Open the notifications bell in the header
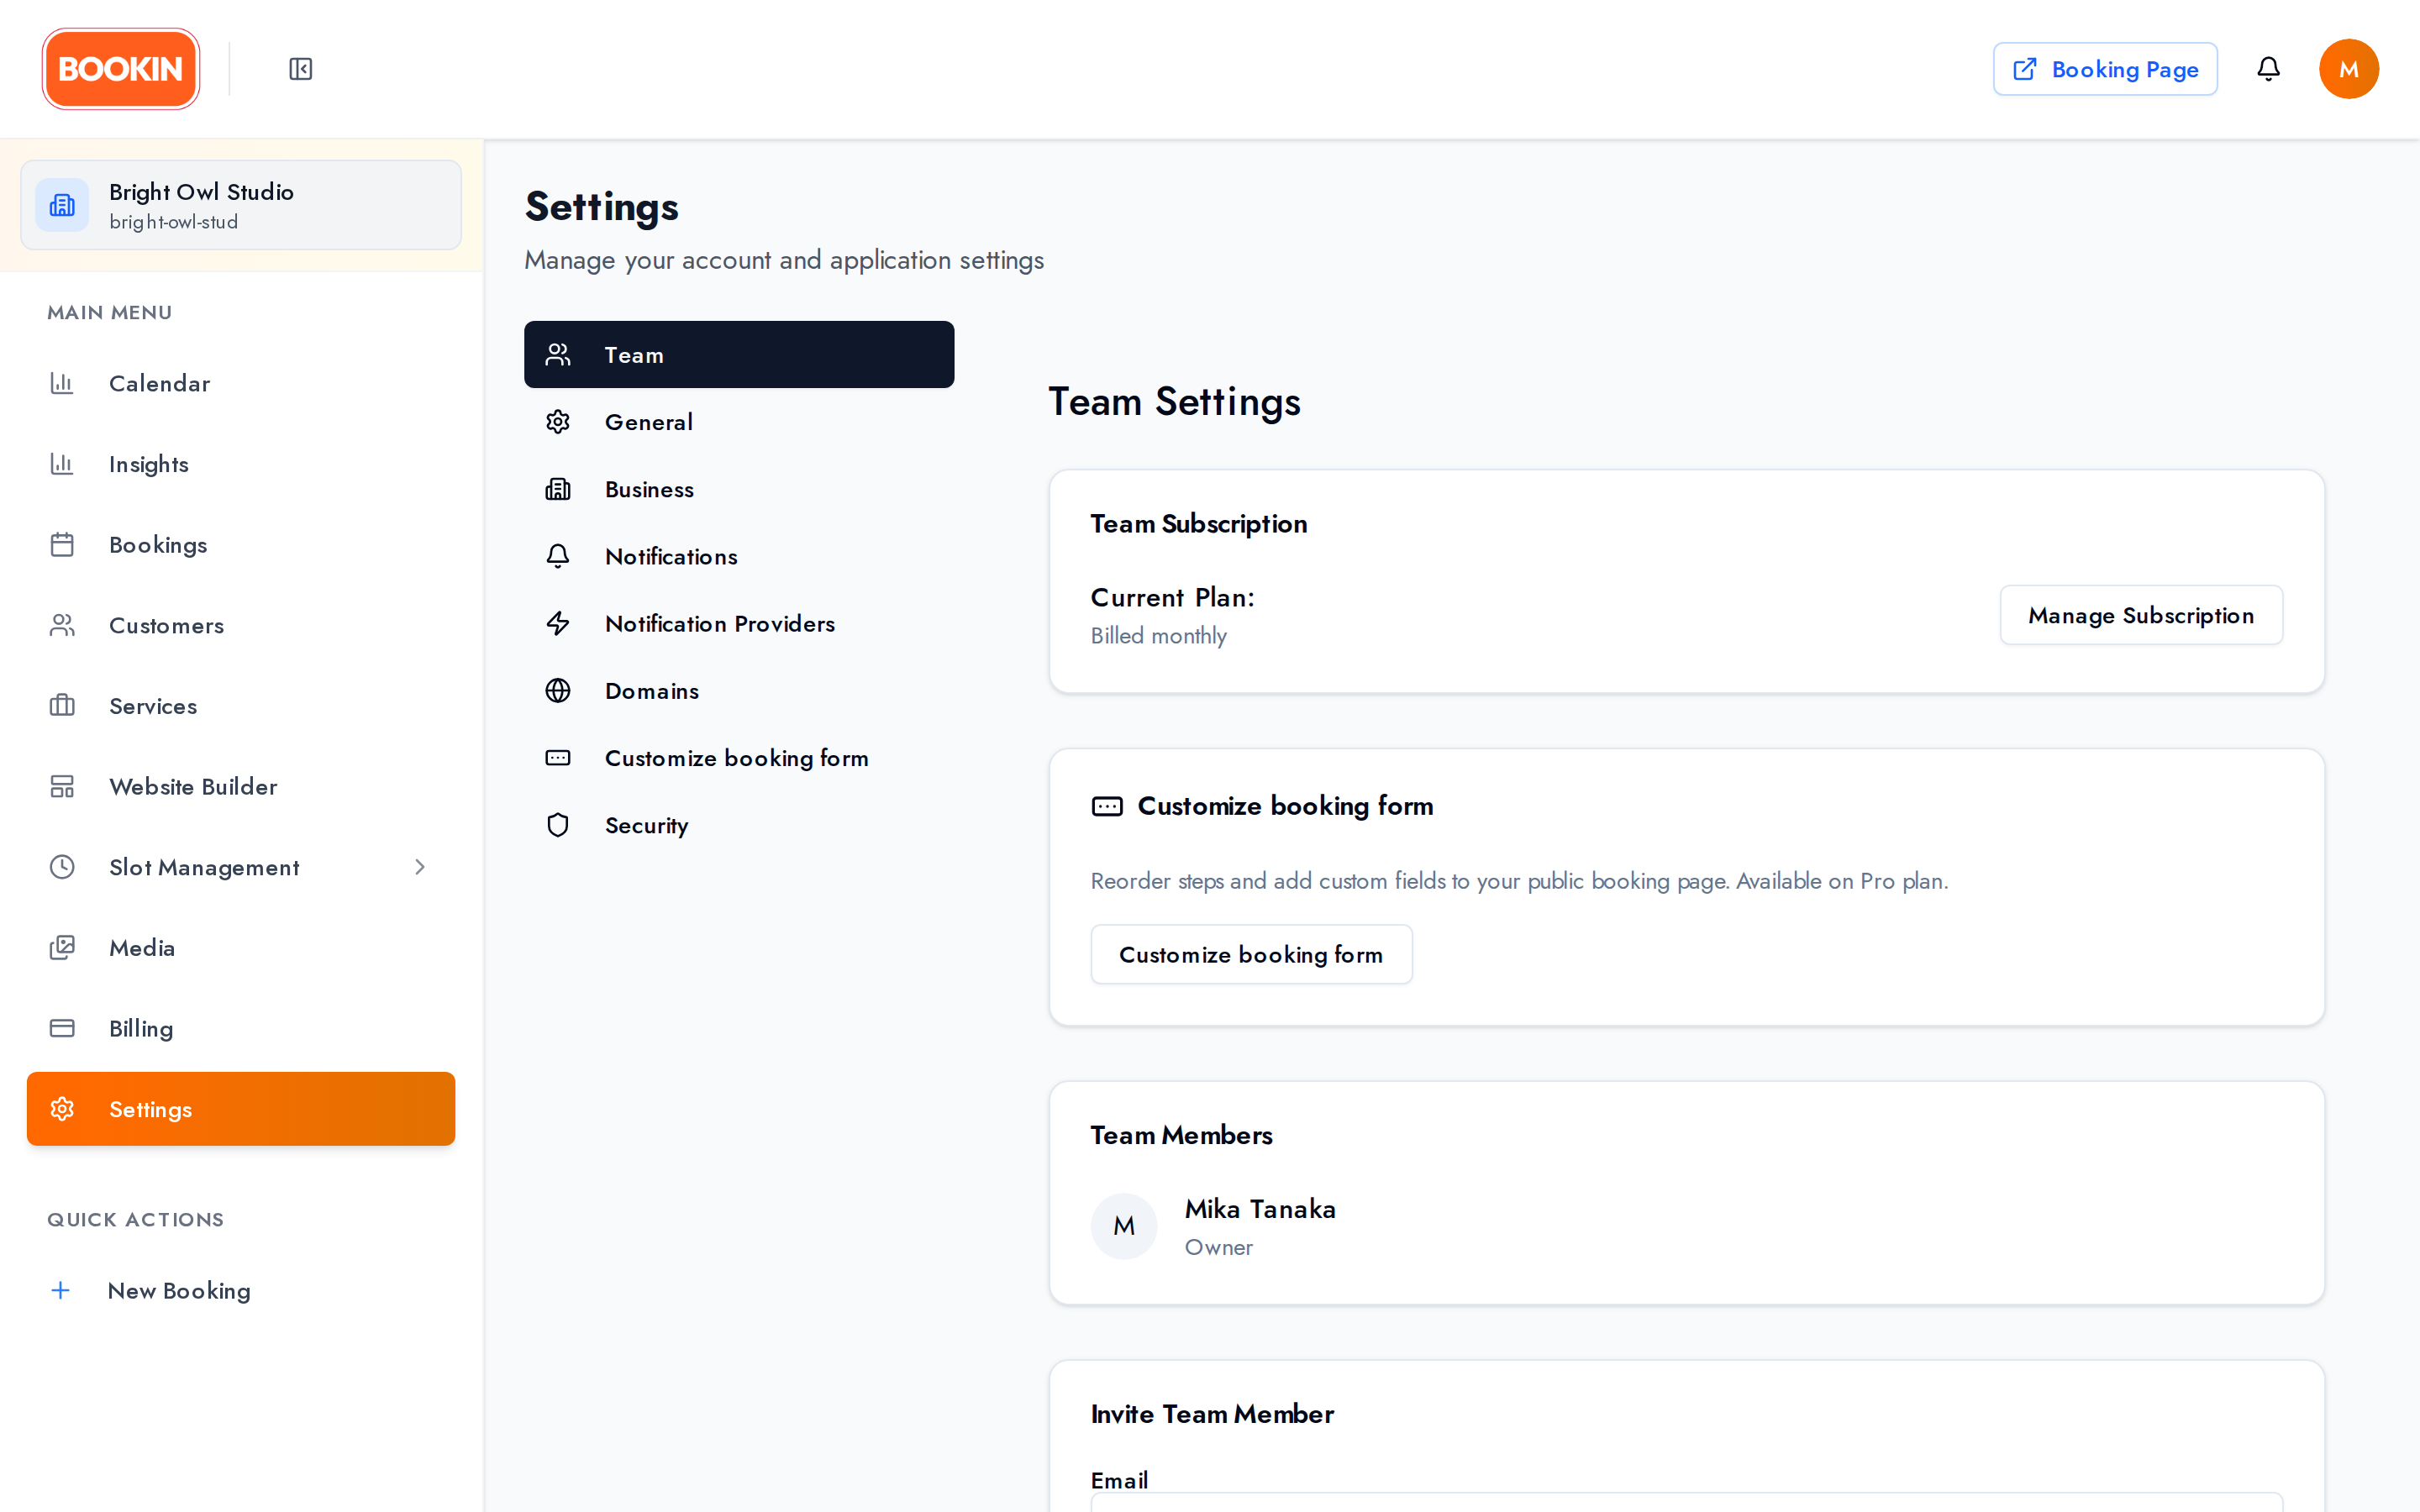2420x1512 pixels. click(x=2268, y=69)
